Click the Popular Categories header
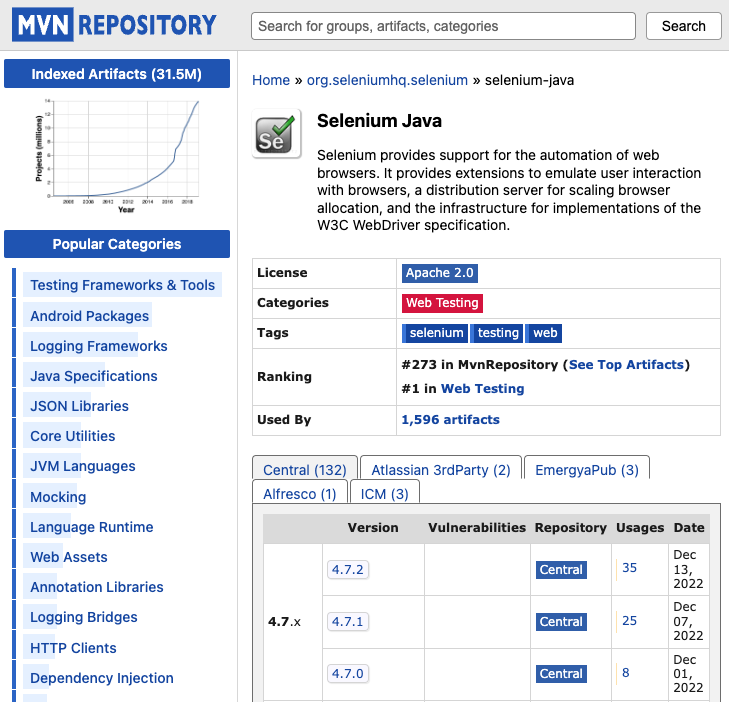Image resolution: width=729 pixels, height=702 pixels. (x=117, y=244)
